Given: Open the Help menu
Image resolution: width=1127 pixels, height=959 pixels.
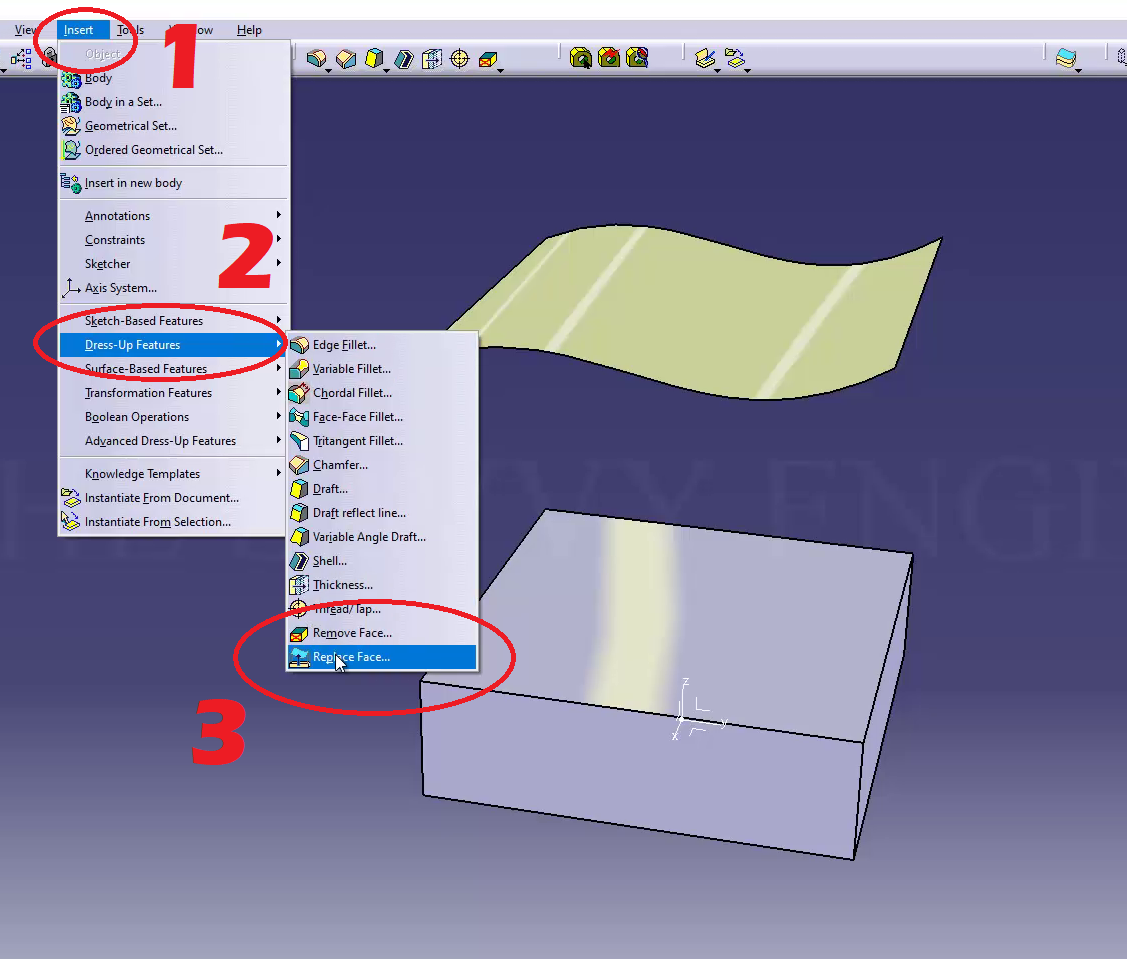Looking at the screenshot, I should point(249,30).
